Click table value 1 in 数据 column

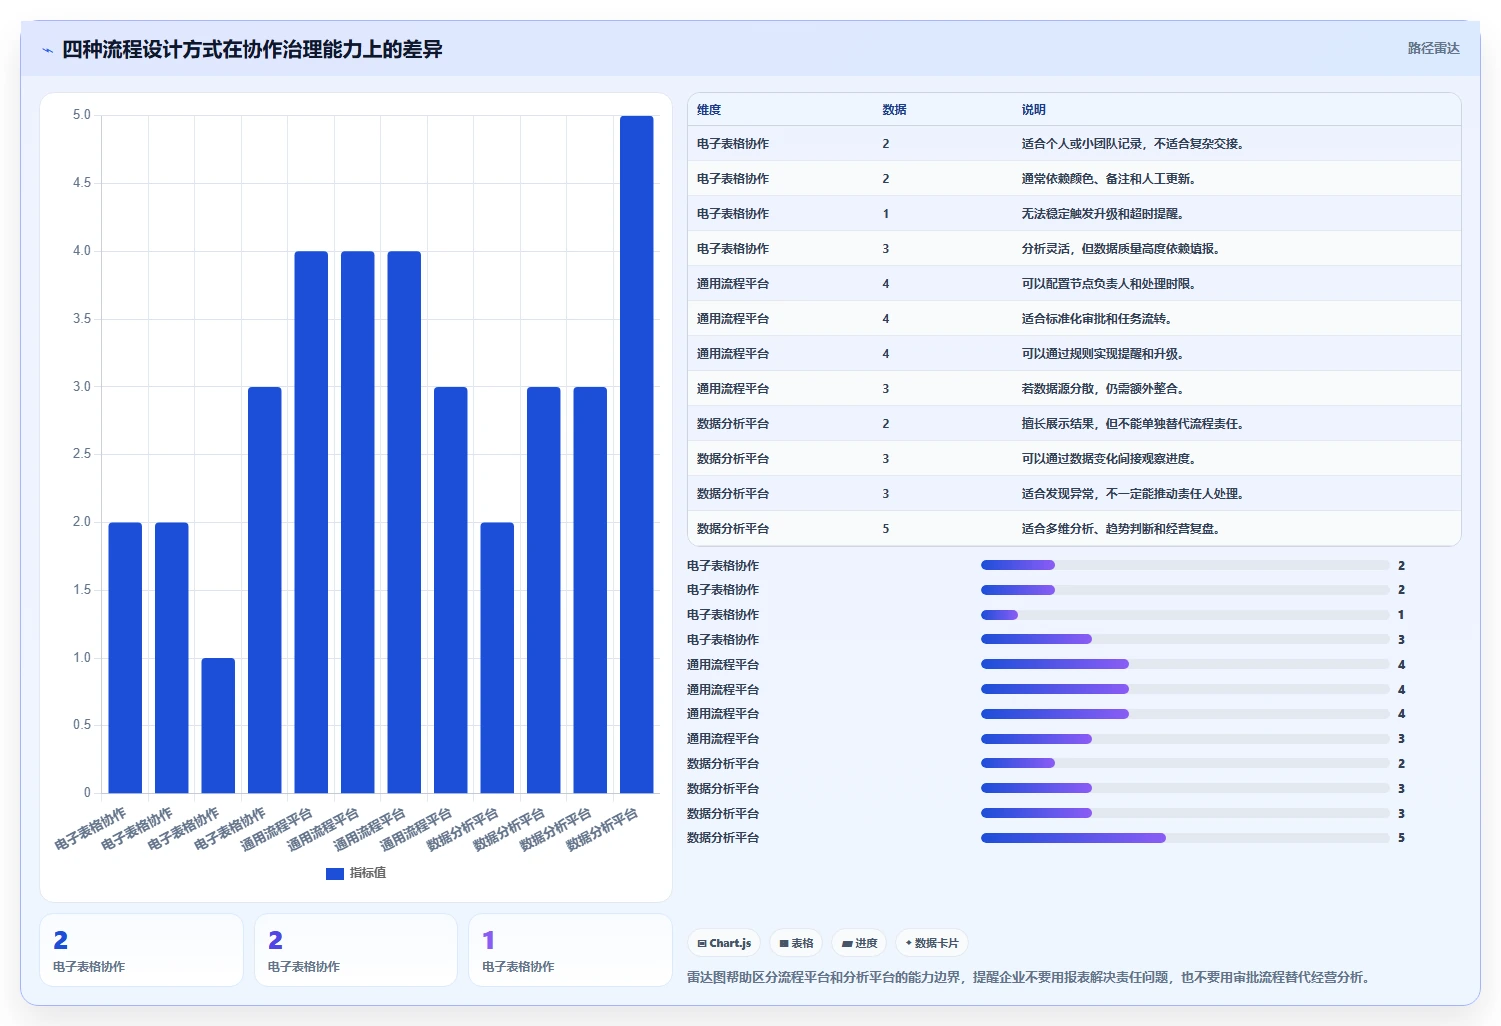click(x=885, y=214)
